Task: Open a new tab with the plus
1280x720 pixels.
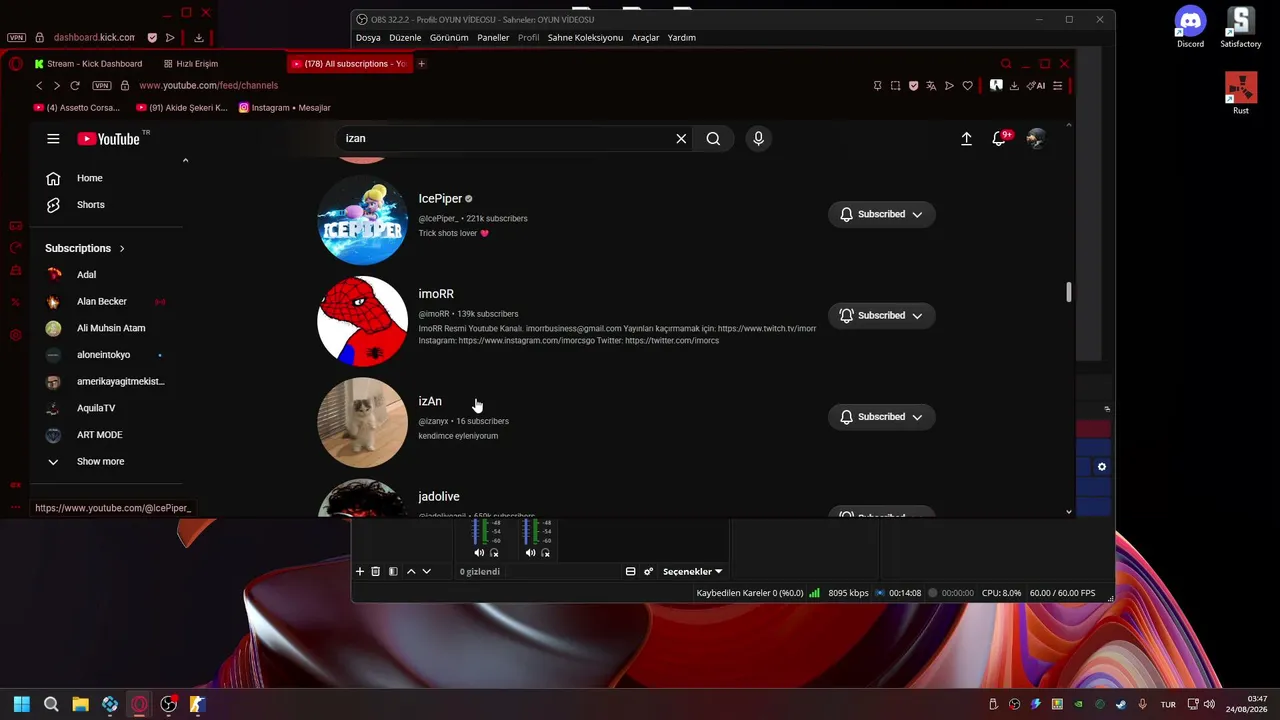Action: tap(421, 64)
